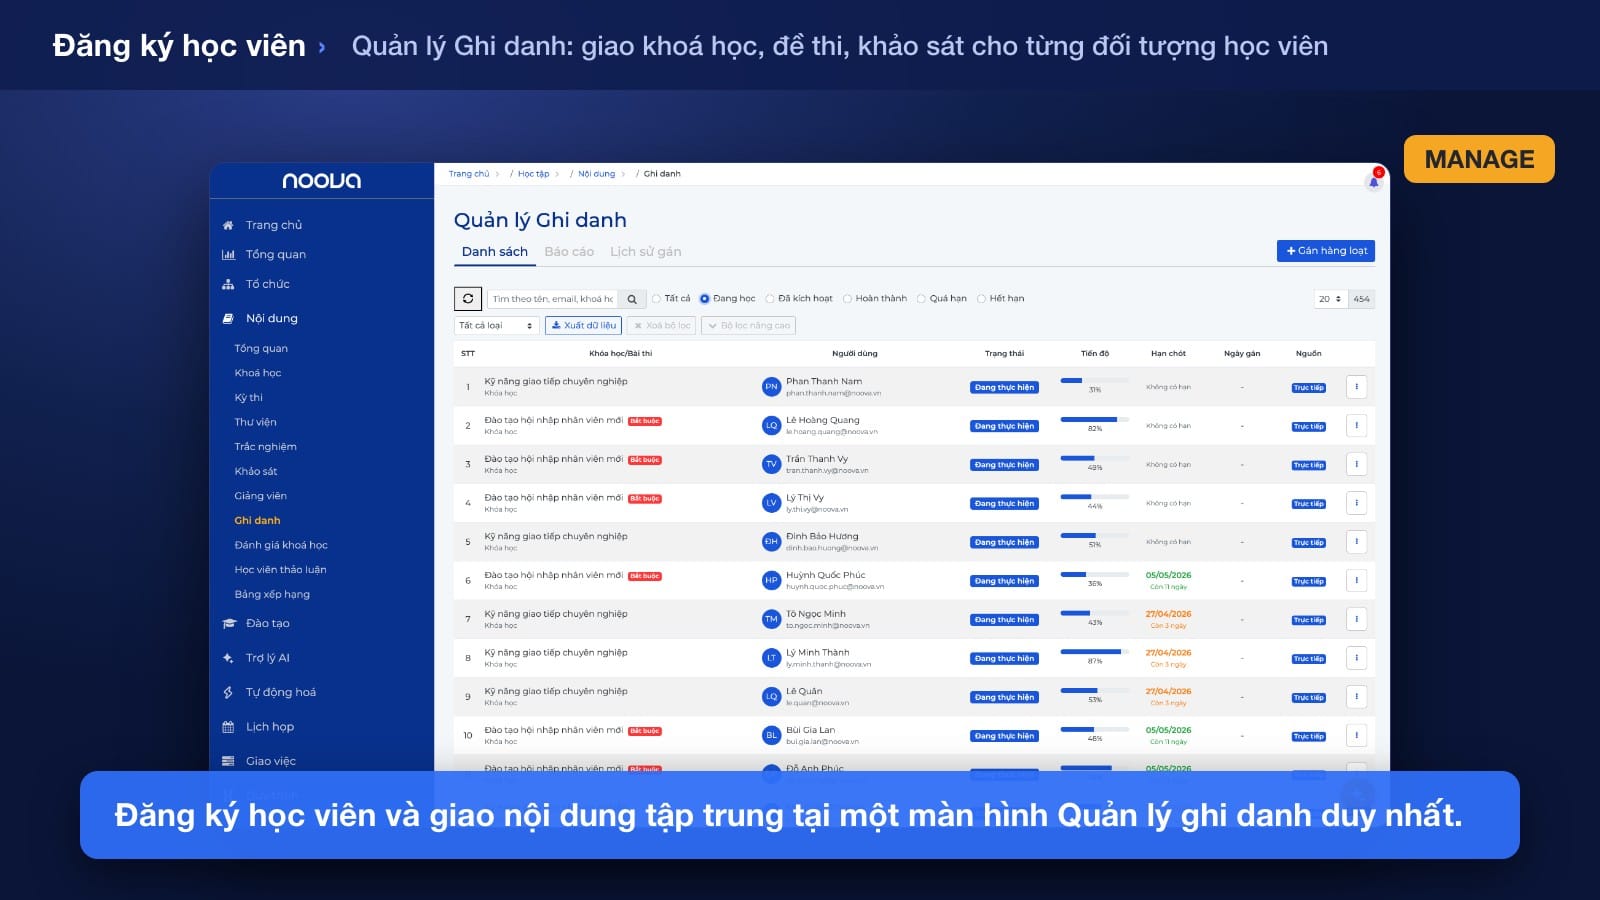Click the Trang chủ home icon in sidebar
Image resolution: width=1600 pixels, height=900 pixels.
(x=228, y=225)
